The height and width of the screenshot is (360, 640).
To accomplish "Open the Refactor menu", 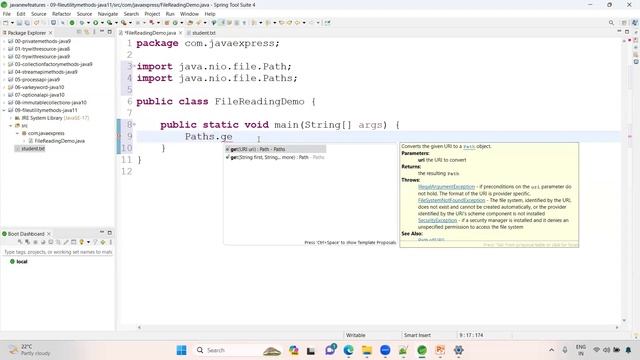I will tap(62, 14).
